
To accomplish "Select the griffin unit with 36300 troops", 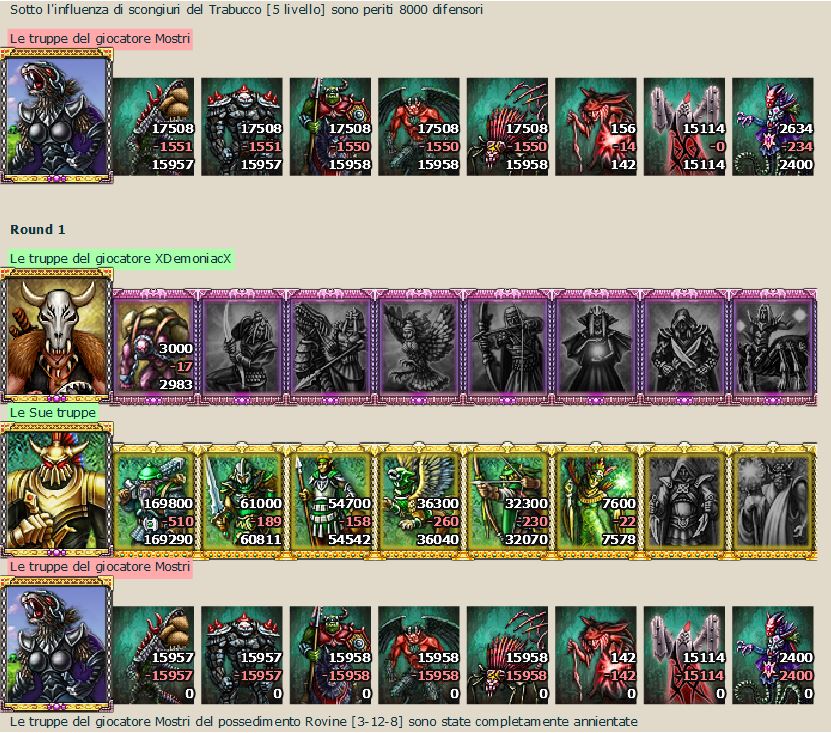I will [419, 502].
